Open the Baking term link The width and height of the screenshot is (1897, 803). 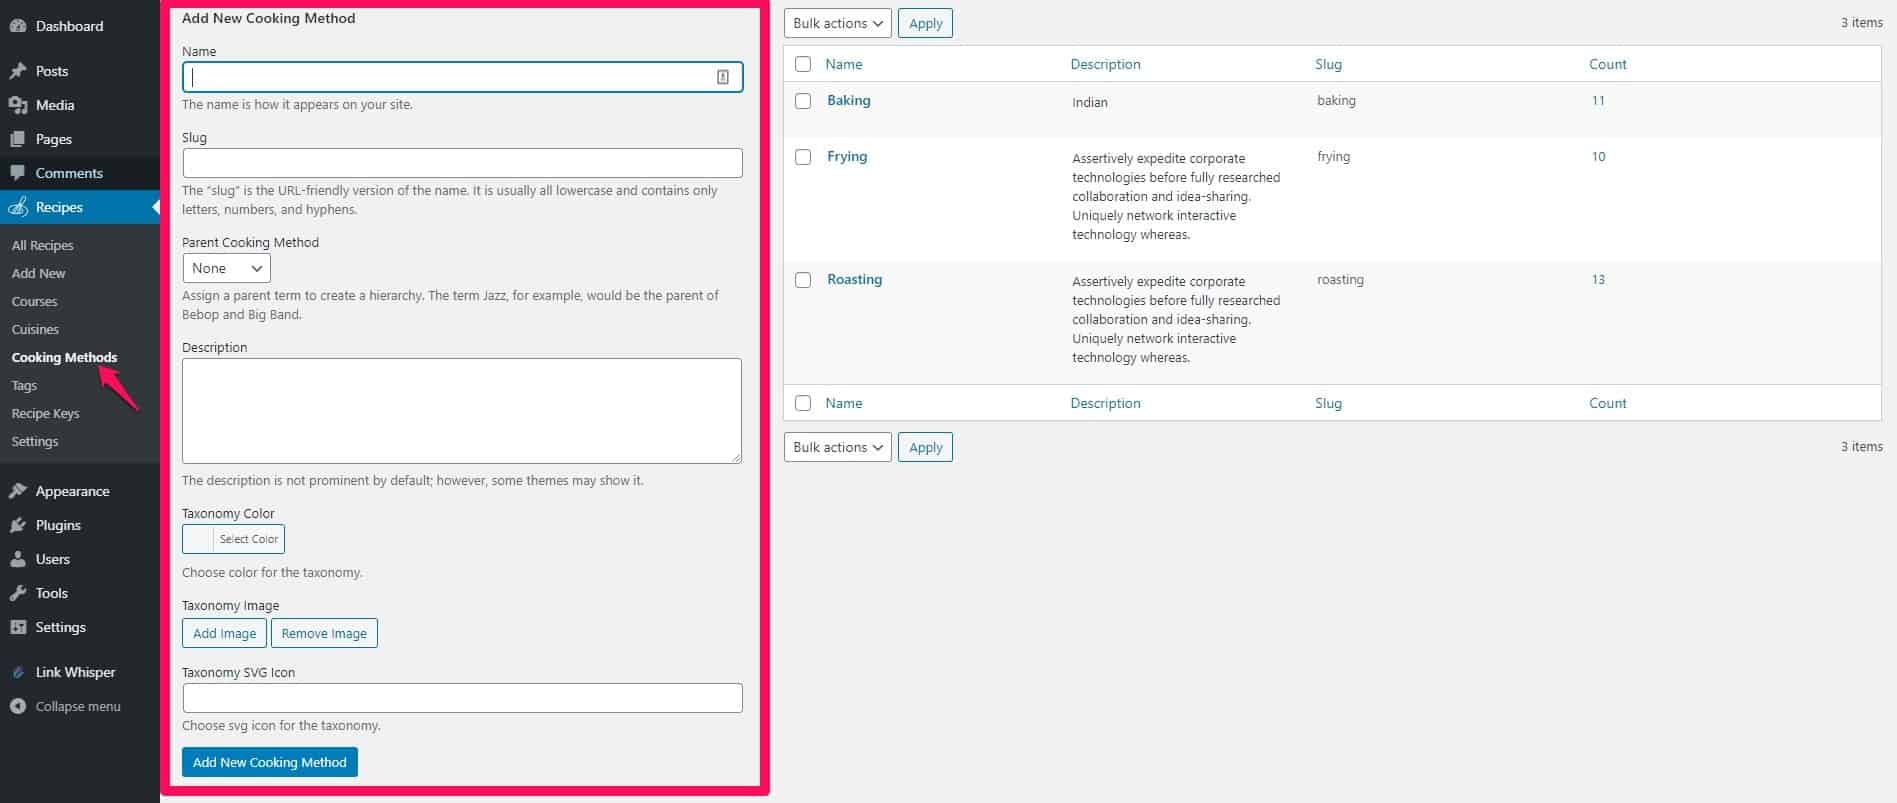[849, 100]
